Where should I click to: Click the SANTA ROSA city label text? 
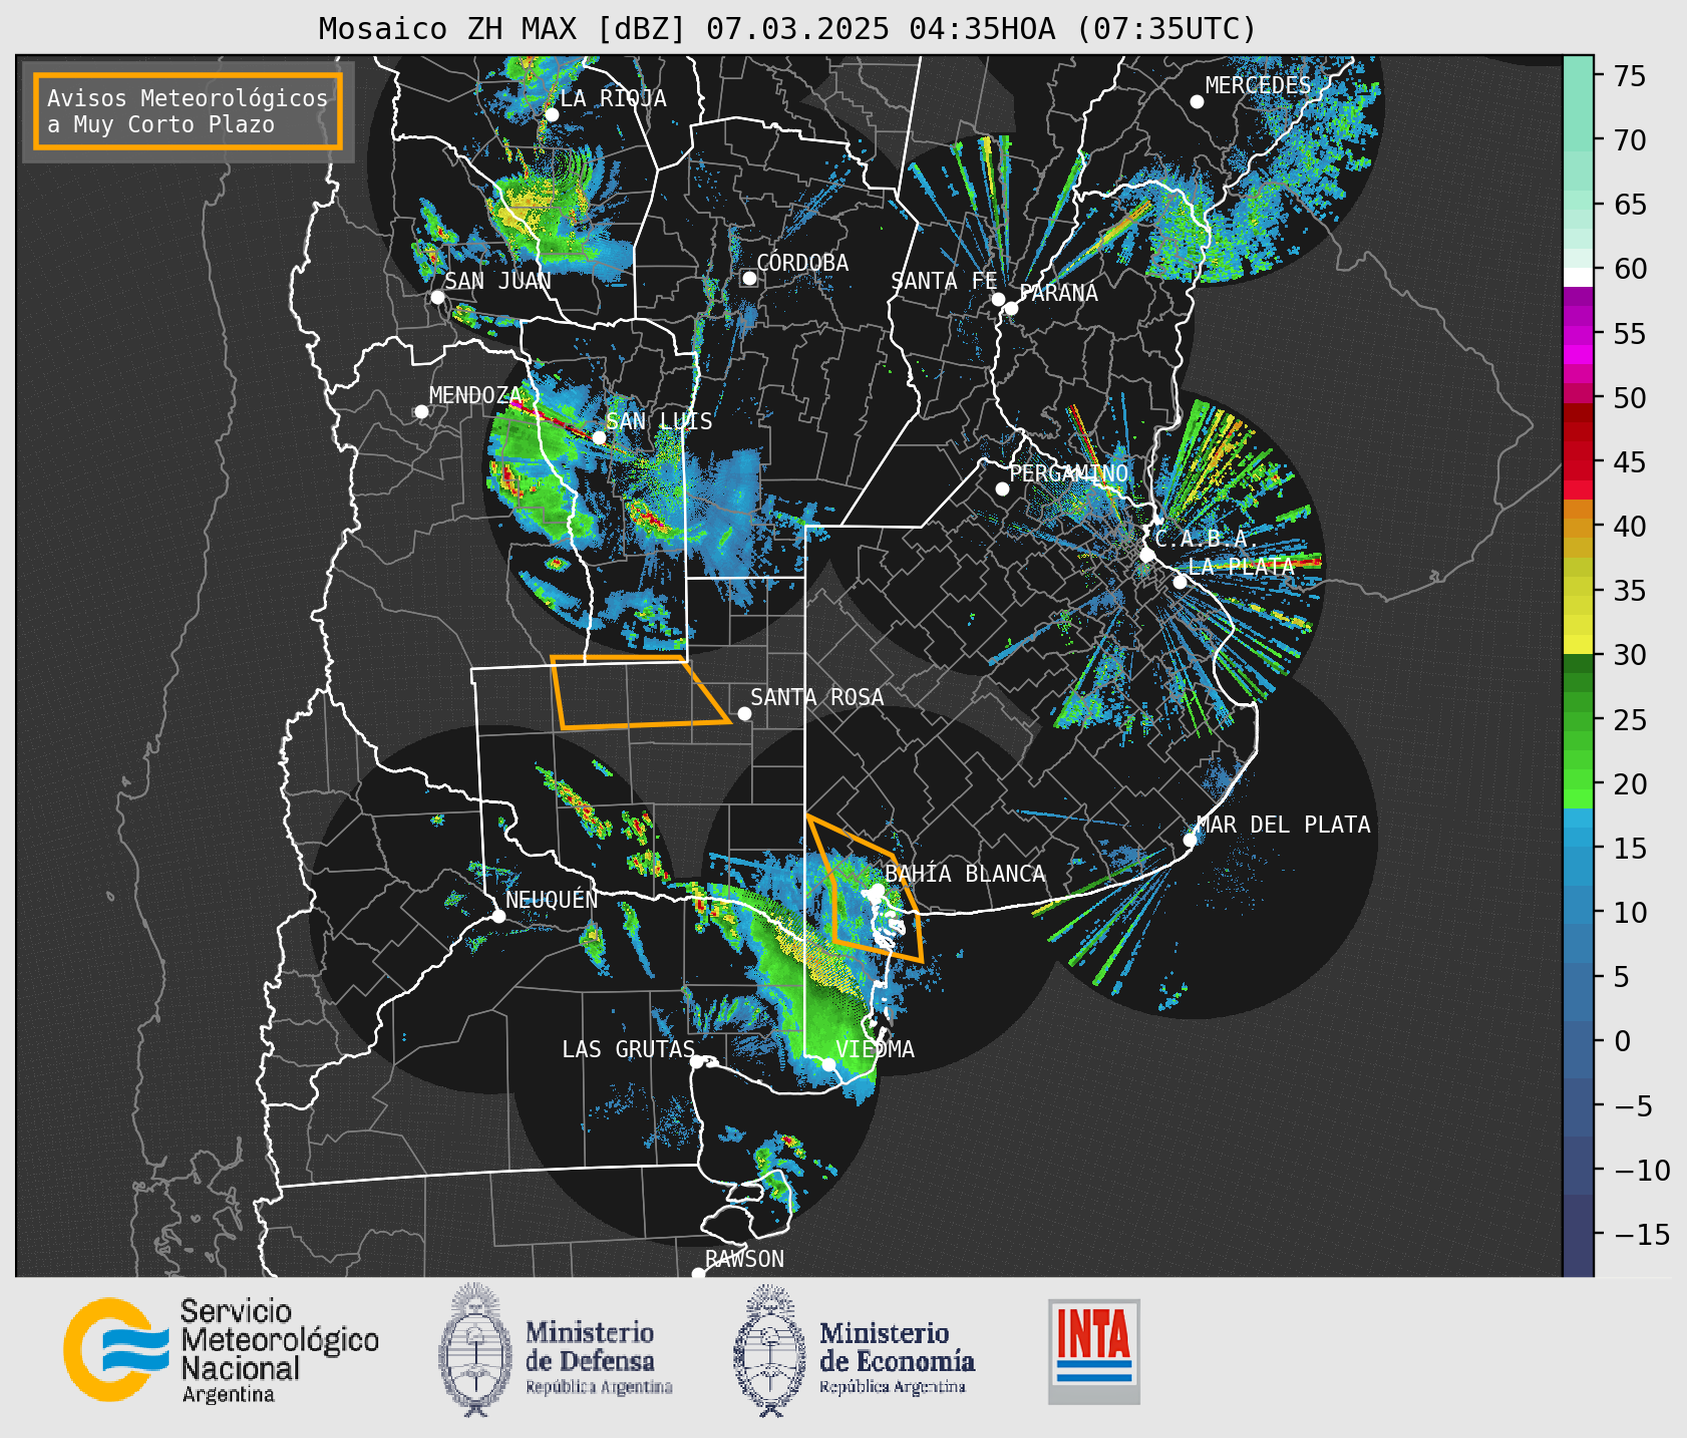(817, 697)
